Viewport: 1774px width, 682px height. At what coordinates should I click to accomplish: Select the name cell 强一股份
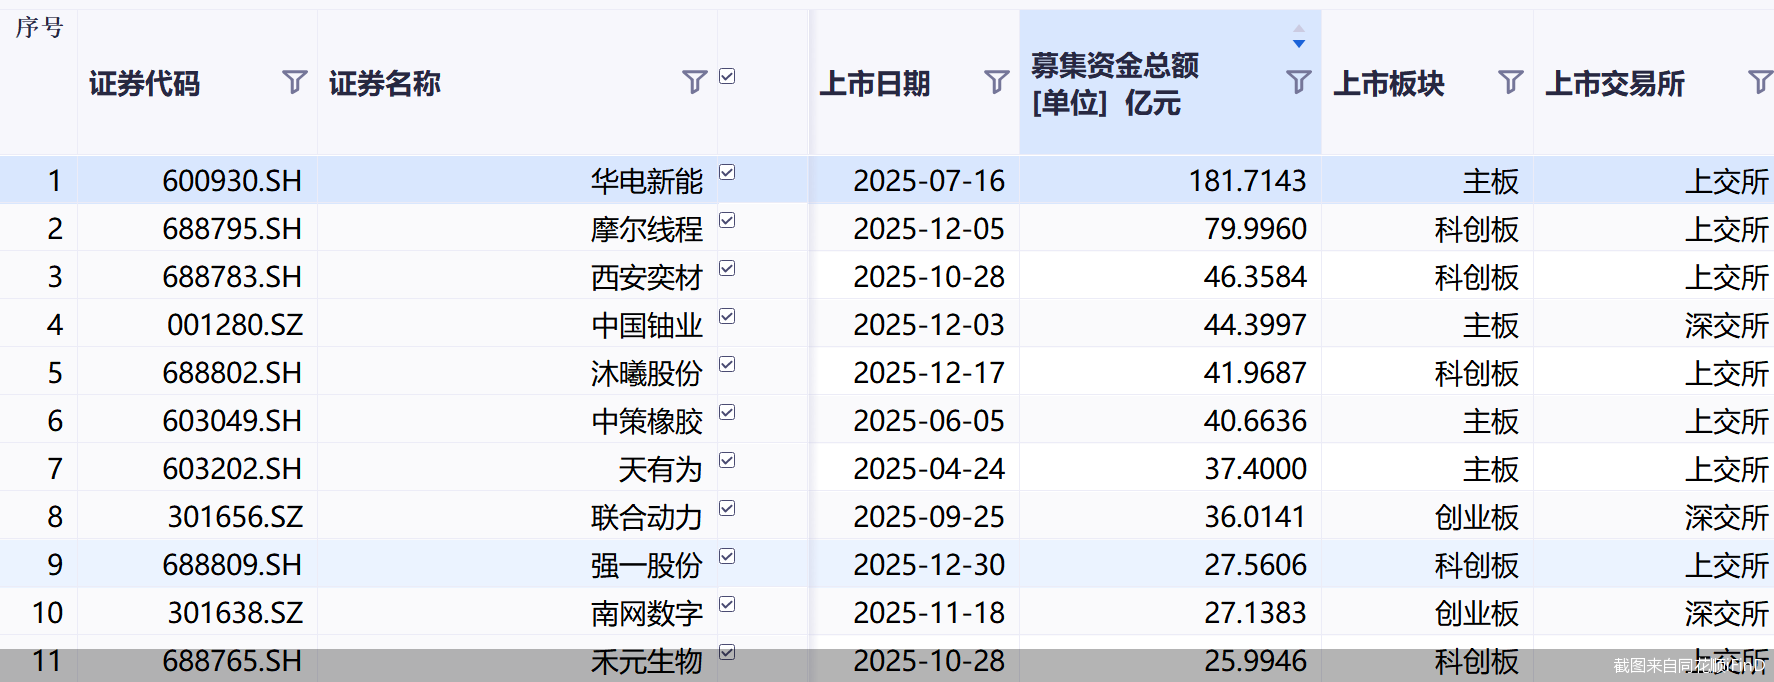(647, 565)
